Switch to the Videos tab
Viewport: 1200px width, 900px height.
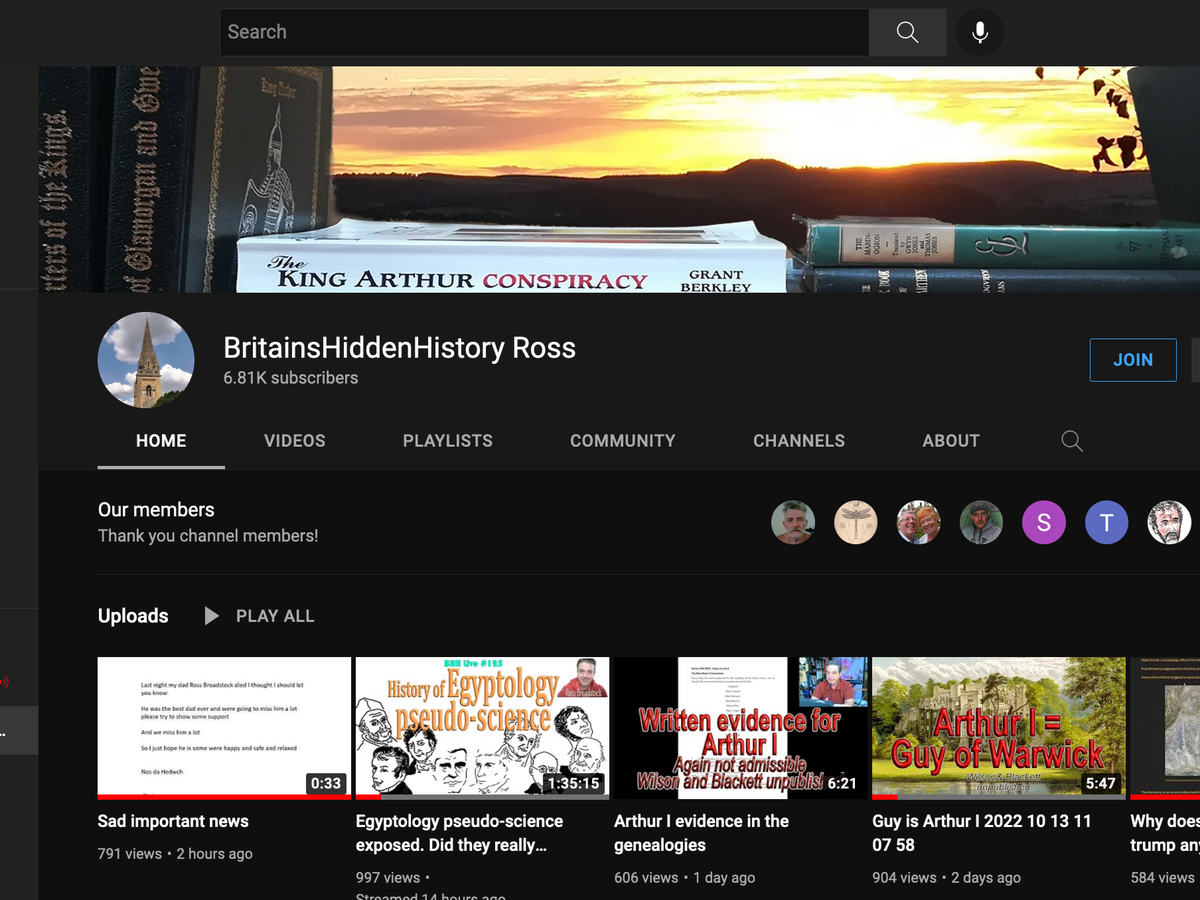coord(294,441)
